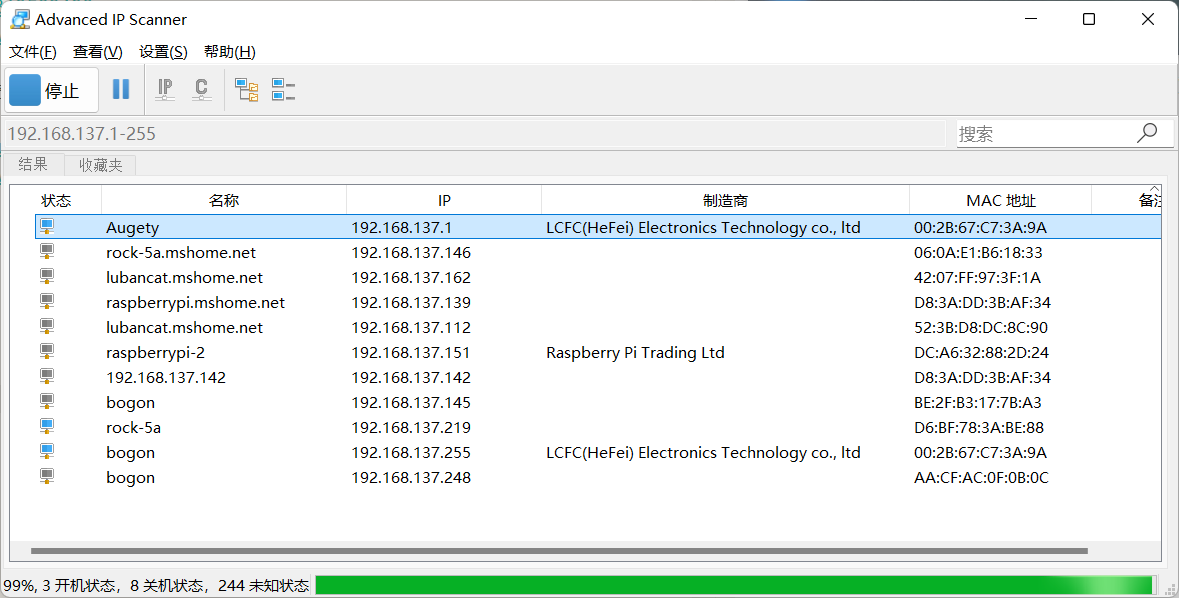The width and height of the screenshot is (1179, 598).
Task: Click the IP range field 192.168.137.1-255
Action: coord(474,133)
